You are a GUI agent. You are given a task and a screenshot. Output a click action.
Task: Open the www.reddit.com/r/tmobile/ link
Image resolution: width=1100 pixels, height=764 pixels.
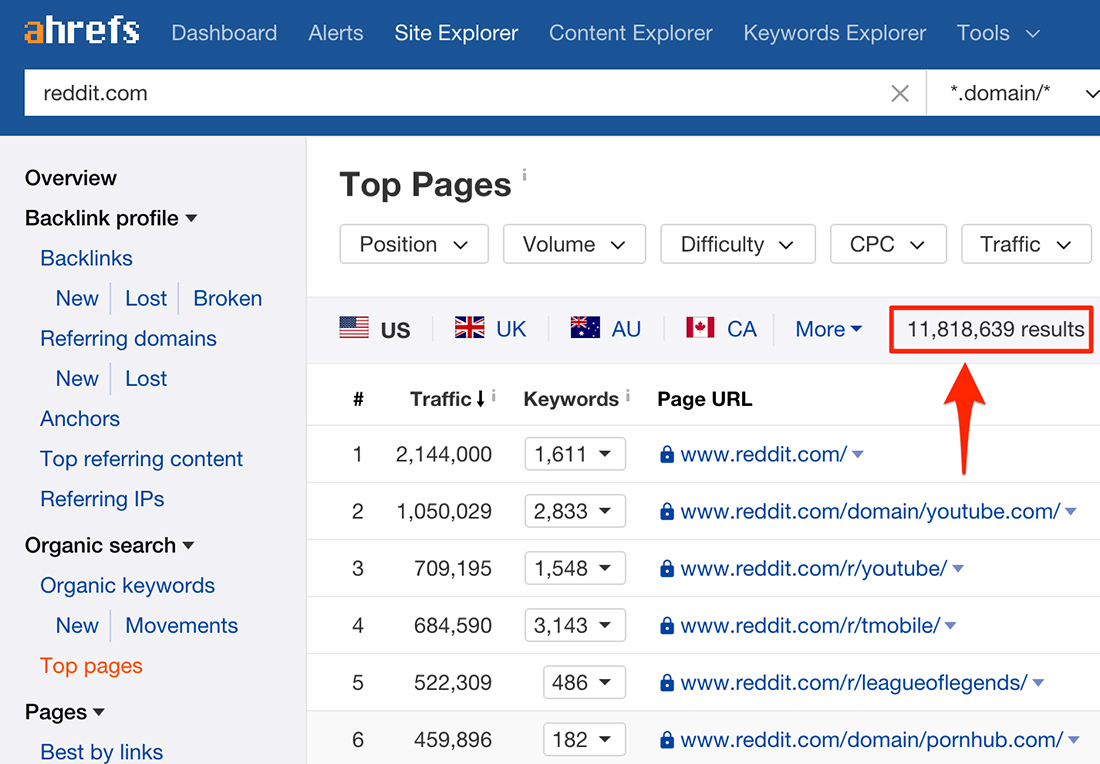[x=810, y=625]
